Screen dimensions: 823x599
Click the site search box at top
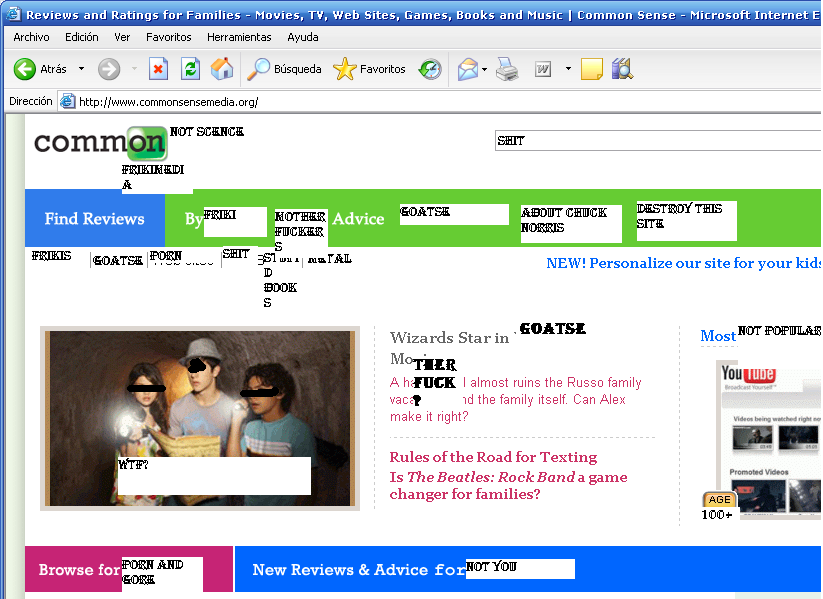point(658,141)
